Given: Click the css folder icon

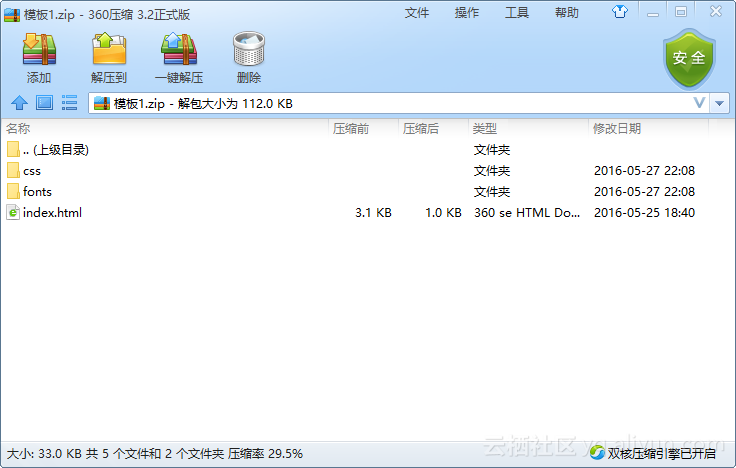Looking at the screenshot, I should [13, 170].
